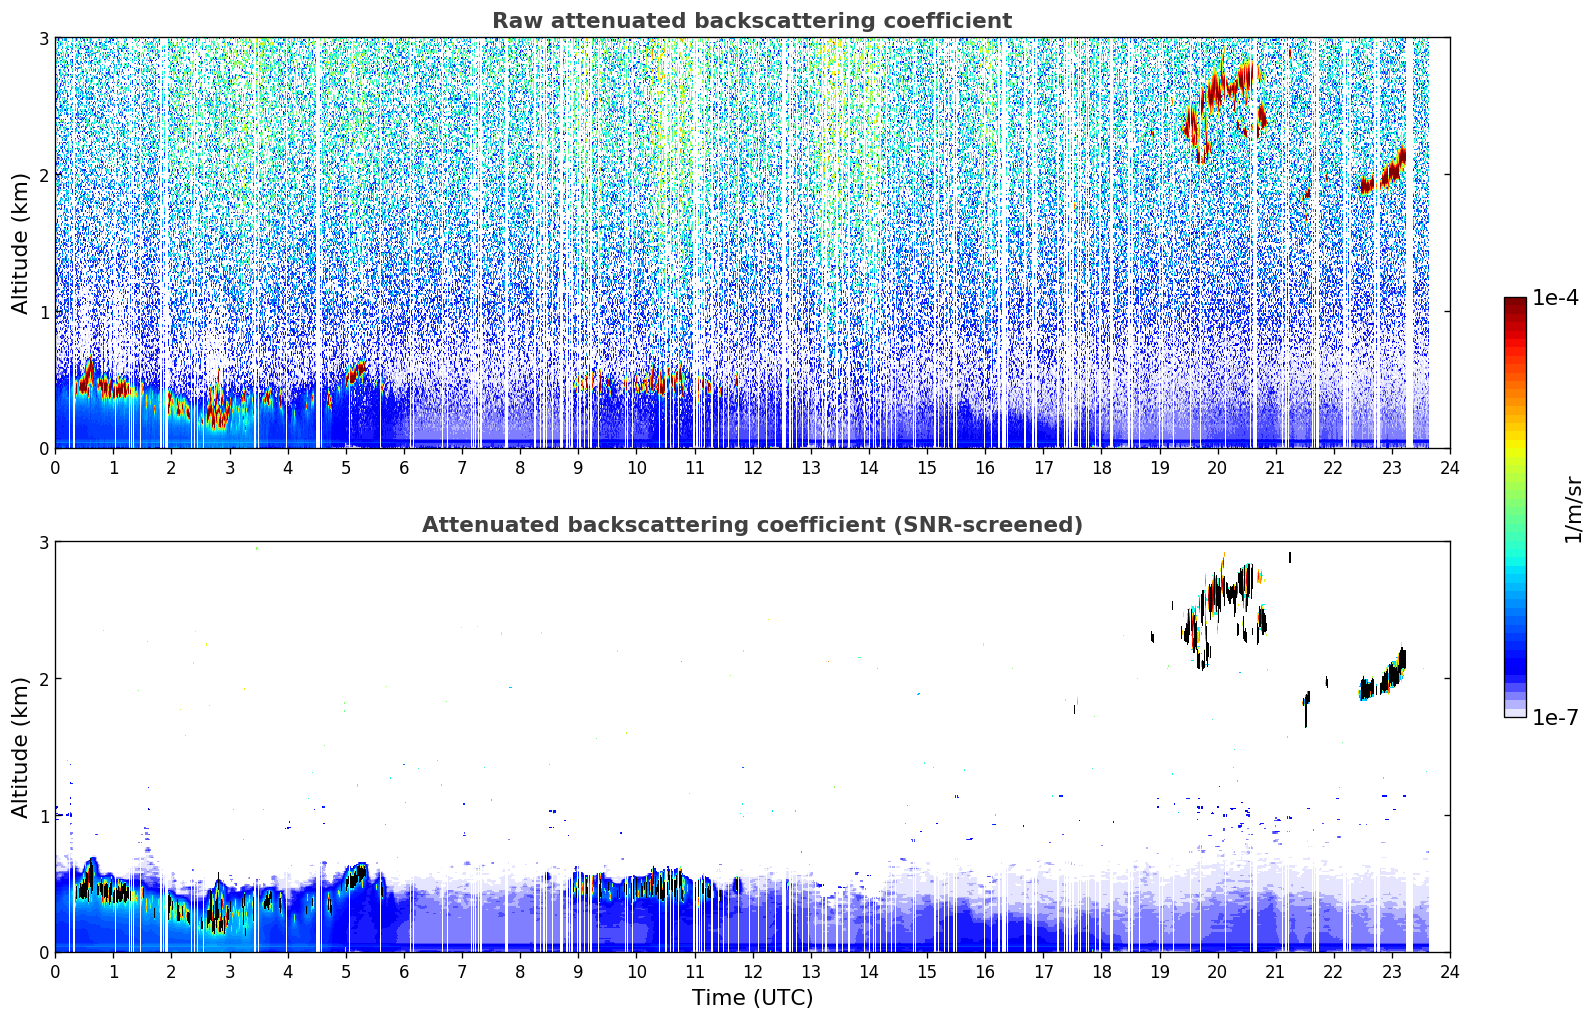1595x1020 pixels.
Task: Click the 'Raw attenuated backscattering coefficient' title
Action: (752, 21)
